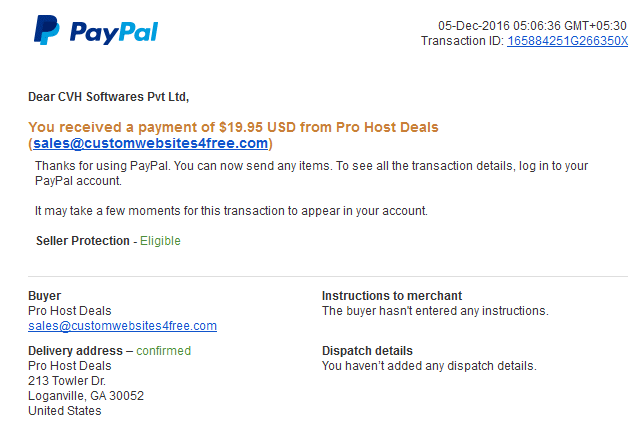
Task: Click the PayPal double-P logo icon
Action: click(x=47, y=30)
